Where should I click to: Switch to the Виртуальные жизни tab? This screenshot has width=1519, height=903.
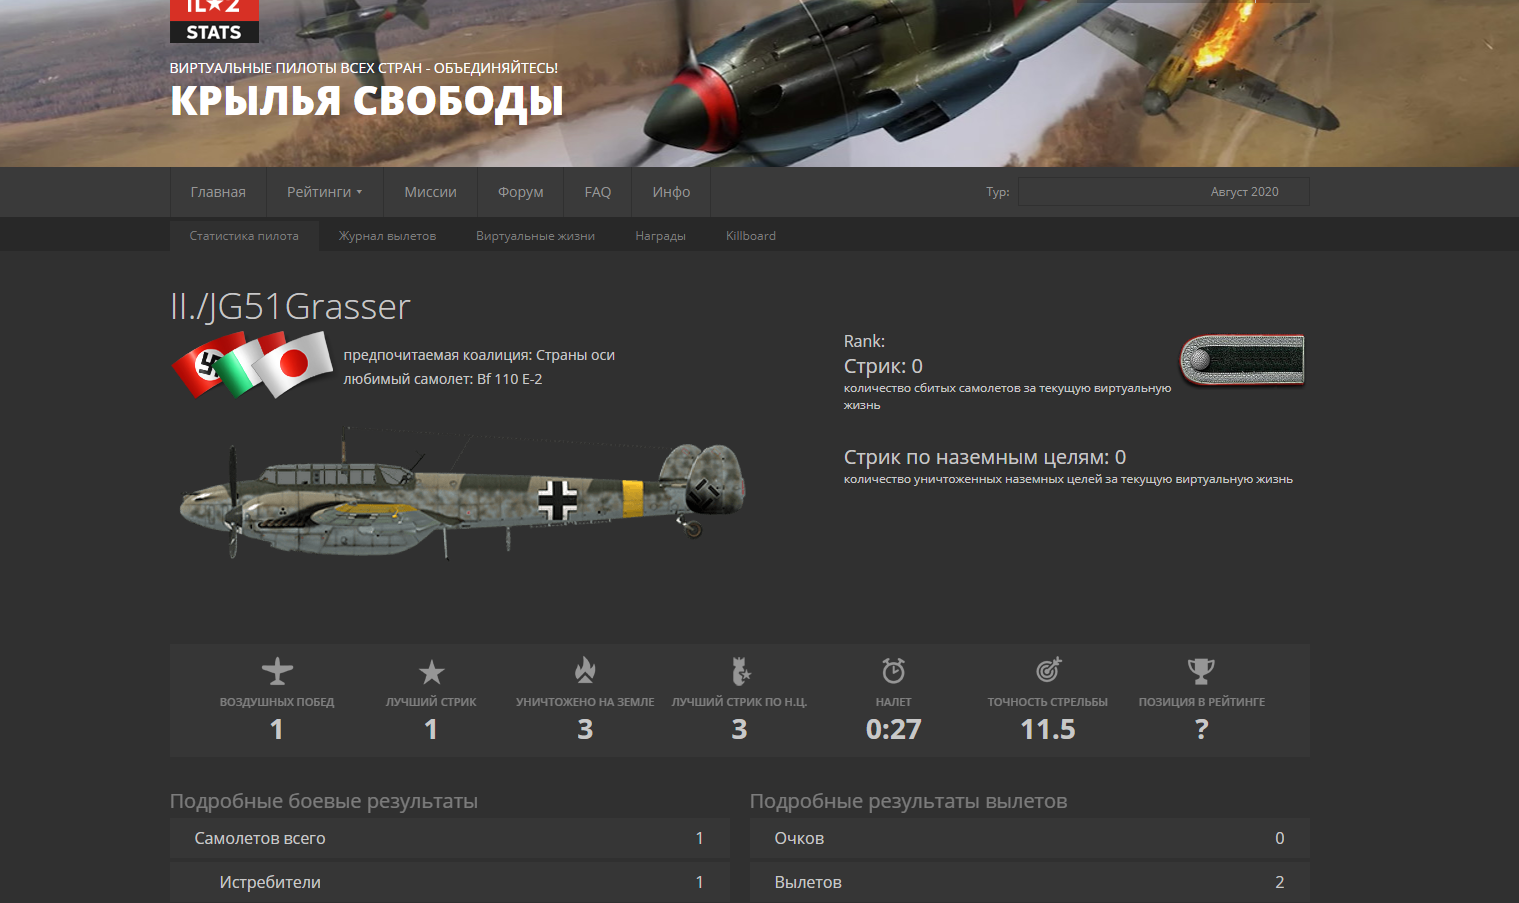pos(535,236)
